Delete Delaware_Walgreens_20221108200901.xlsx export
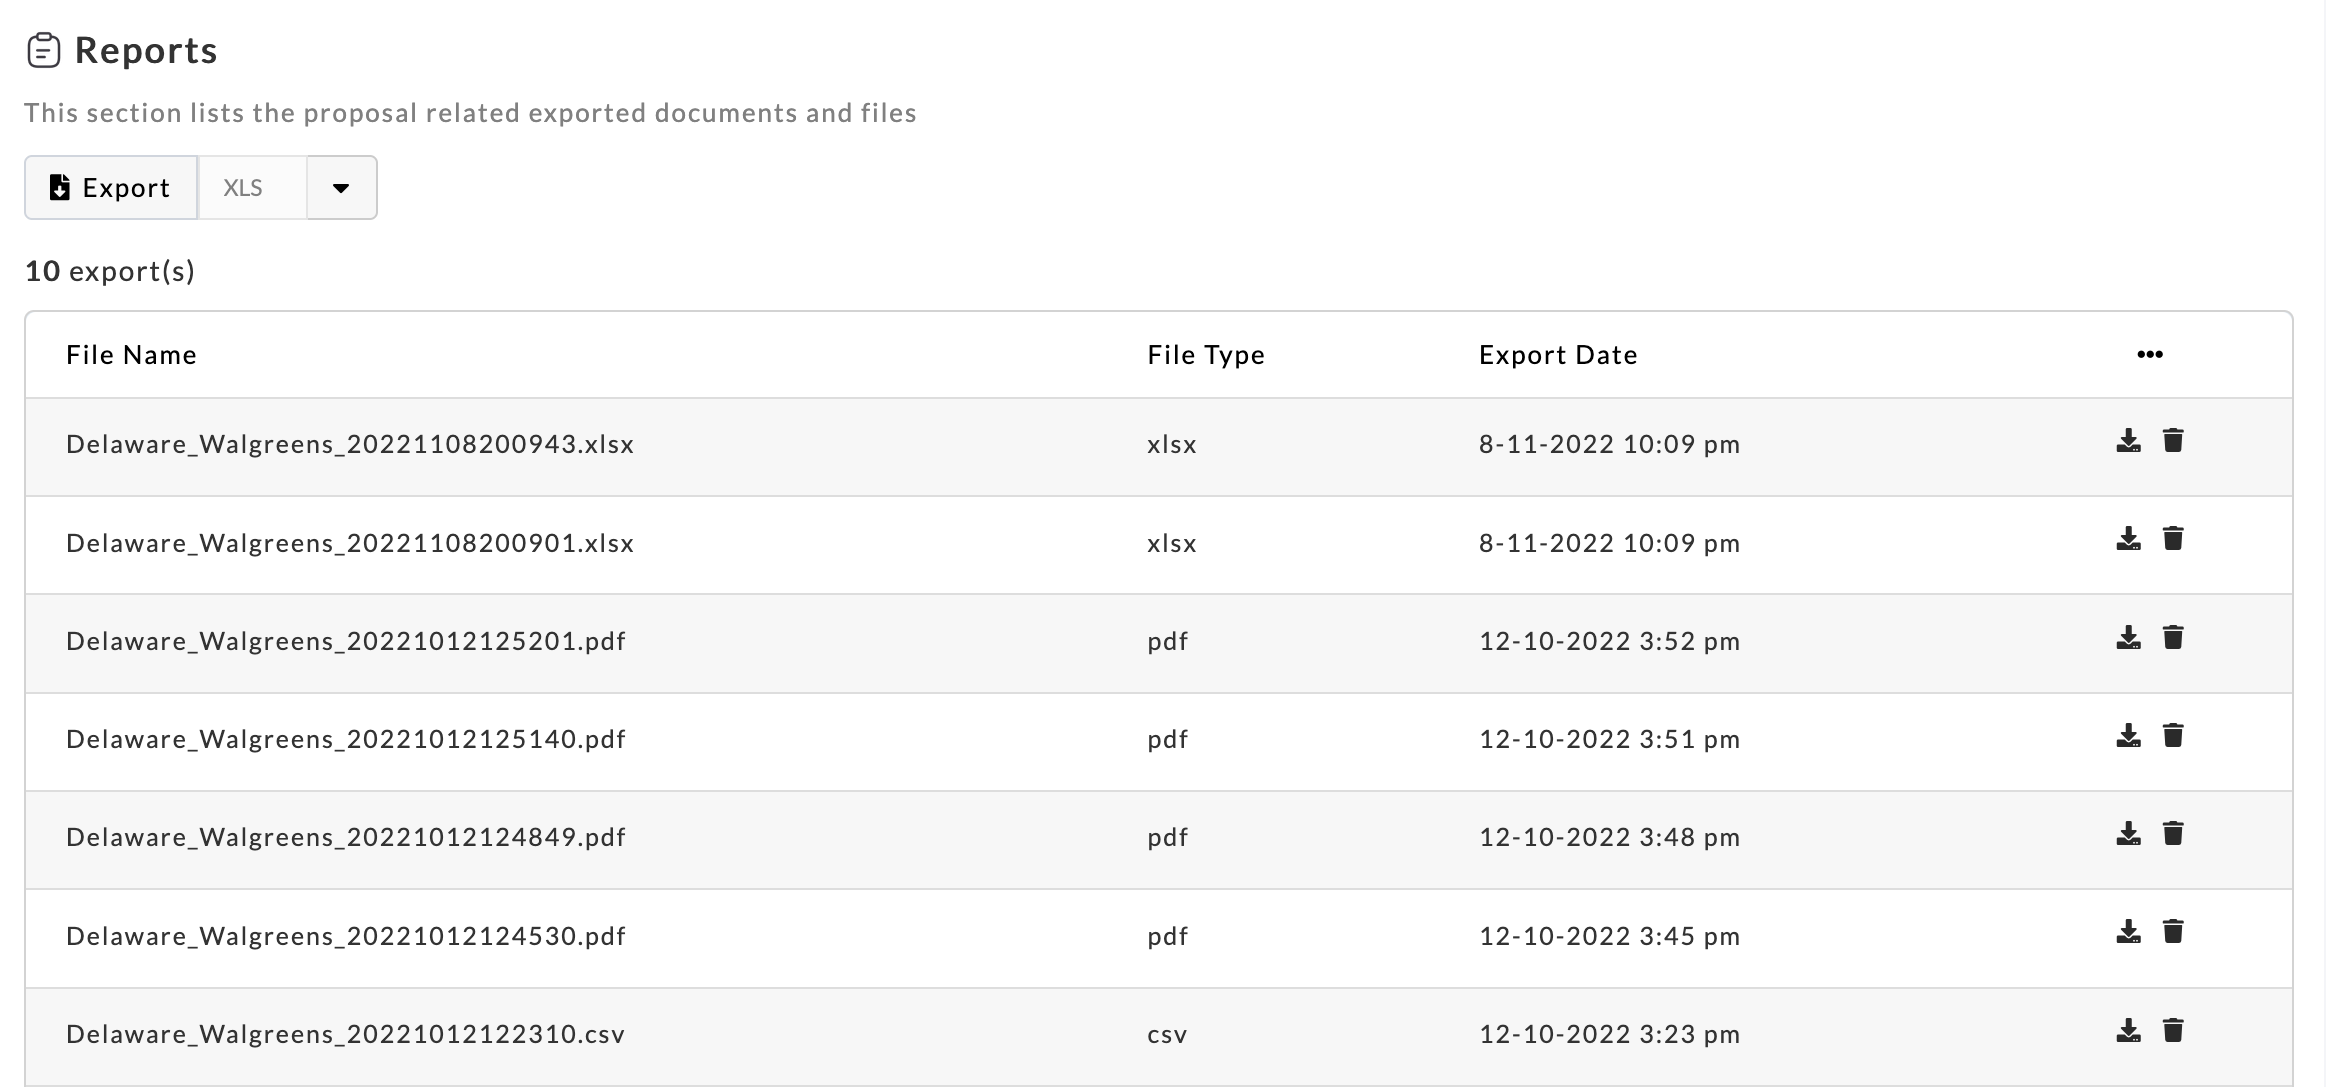 pyautogui.click(x=2172, y=539)
